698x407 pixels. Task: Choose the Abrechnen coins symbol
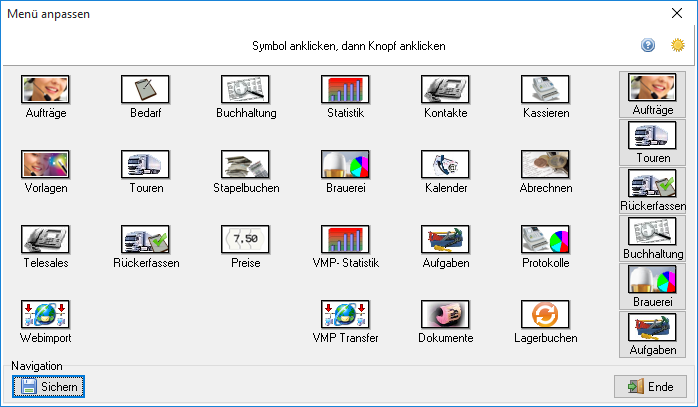pyautogui.click(x=545, y=164)
